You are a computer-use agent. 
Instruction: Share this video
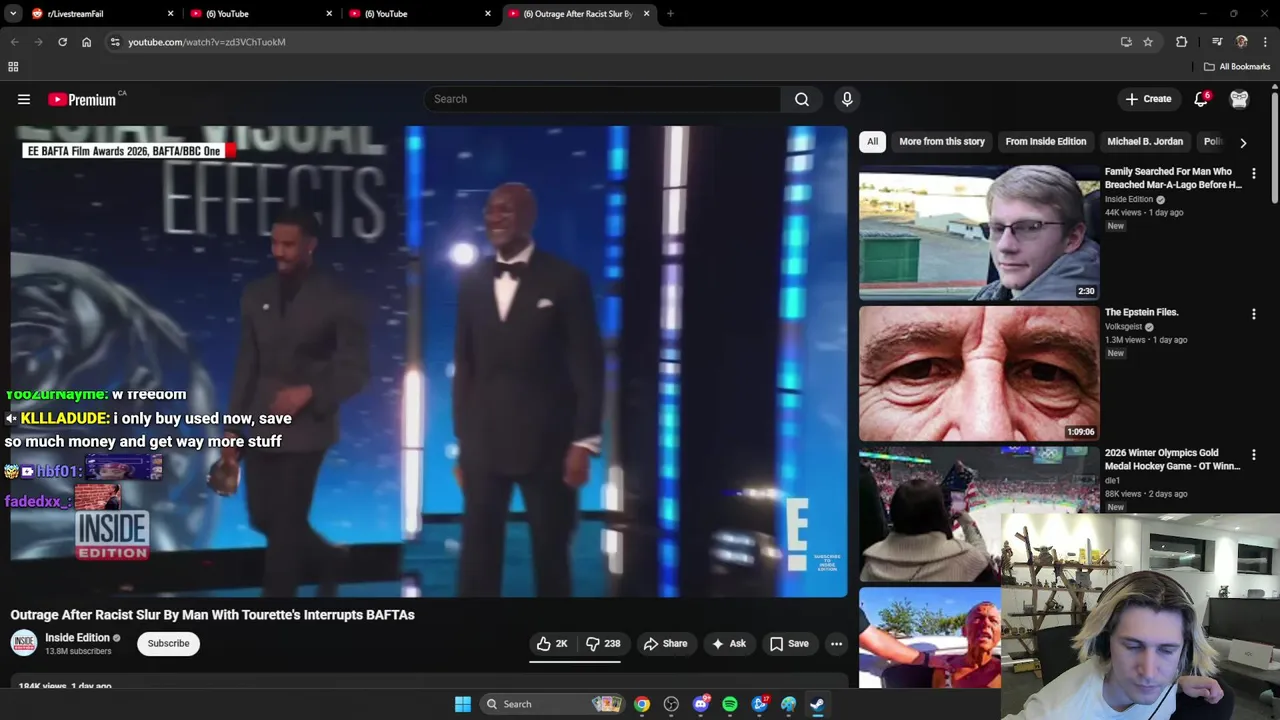[x=665, y=643]
